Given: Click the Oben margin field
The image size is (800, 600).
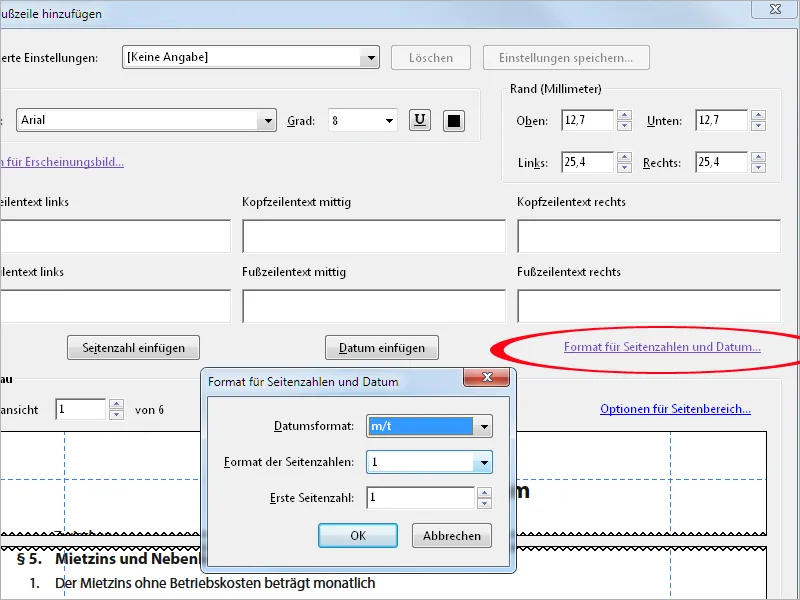Looking at the screenshot, I should 587,120.
